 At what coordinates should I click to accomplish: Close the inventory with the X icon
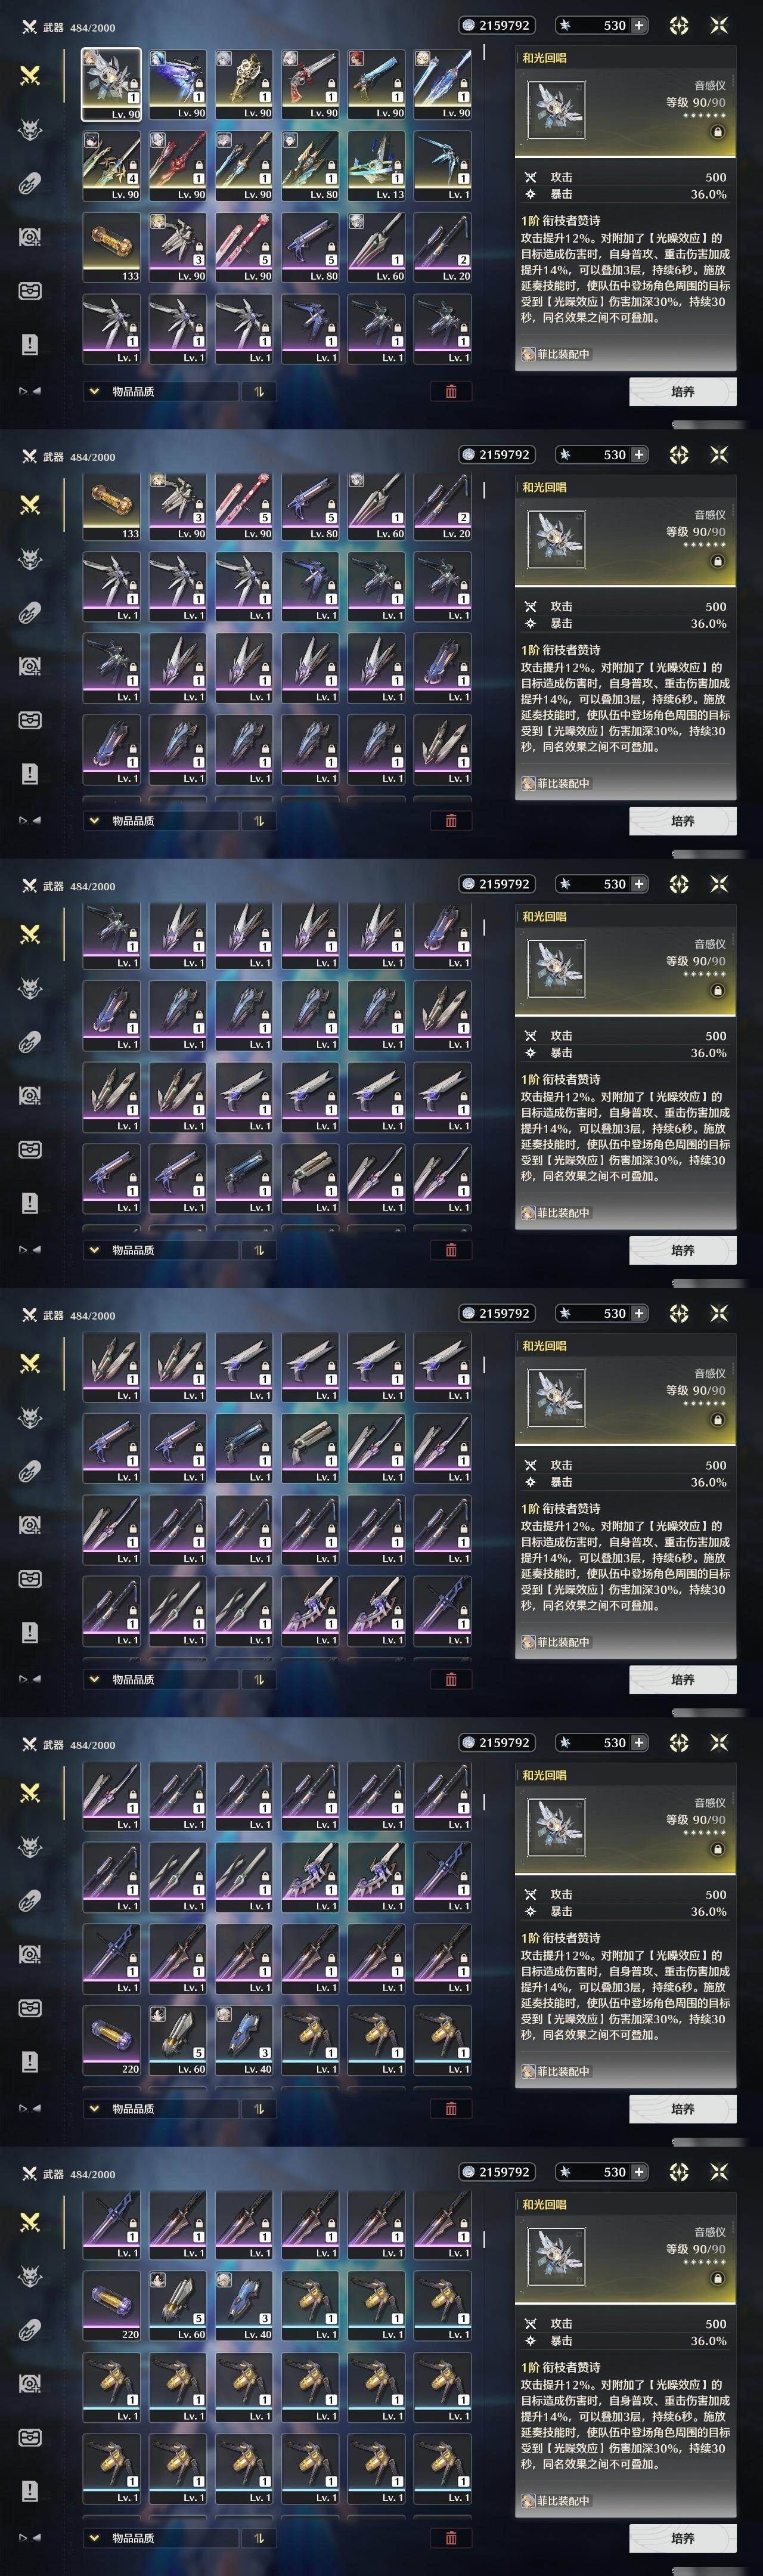(x=718, y=25)
